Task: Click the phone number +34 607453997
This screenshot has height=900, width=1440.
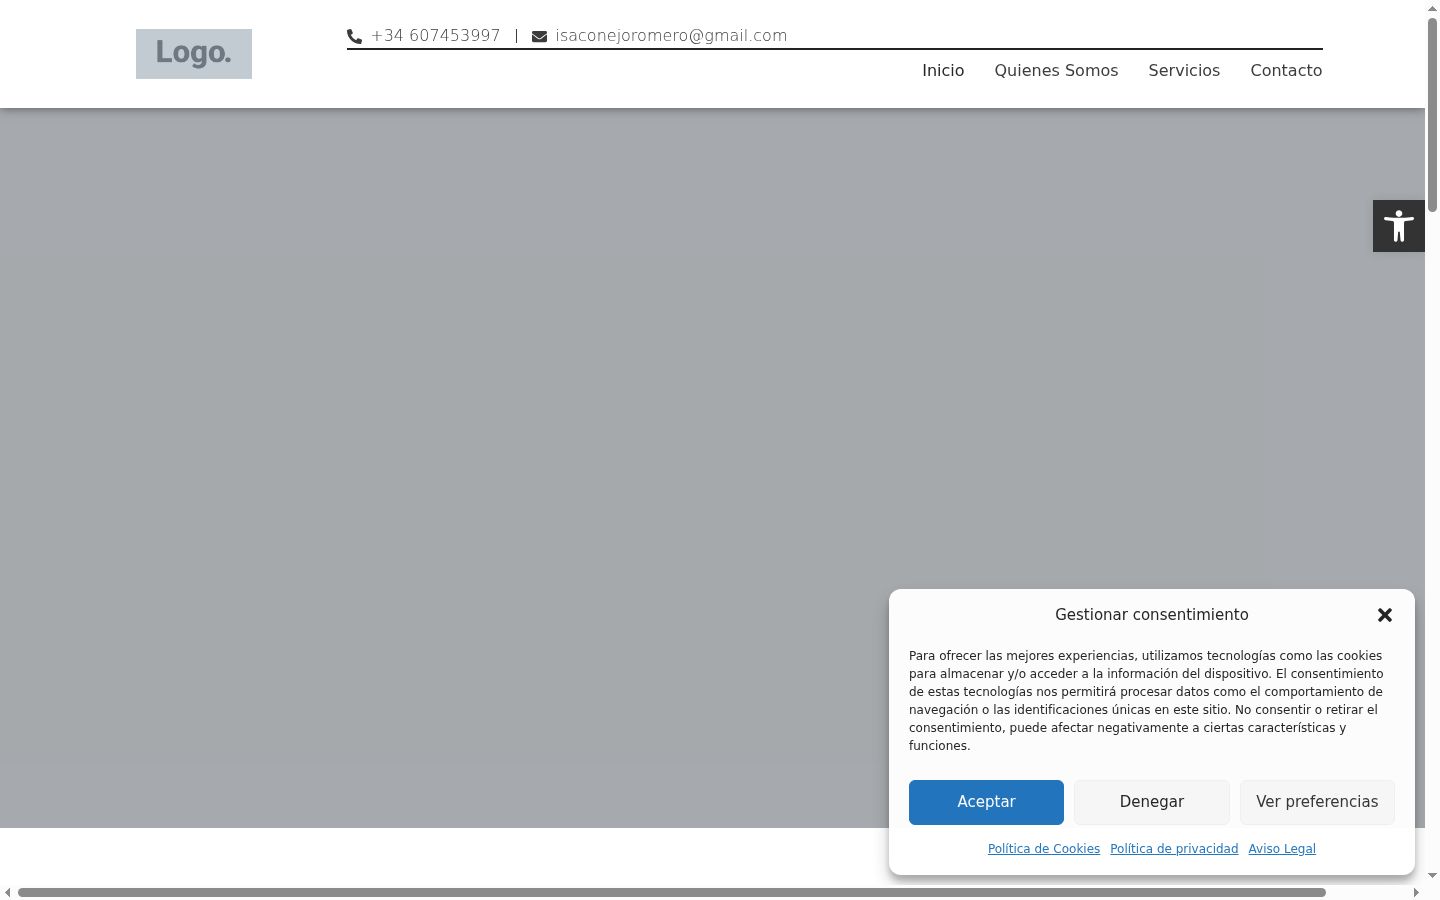Action: [435, 36]
